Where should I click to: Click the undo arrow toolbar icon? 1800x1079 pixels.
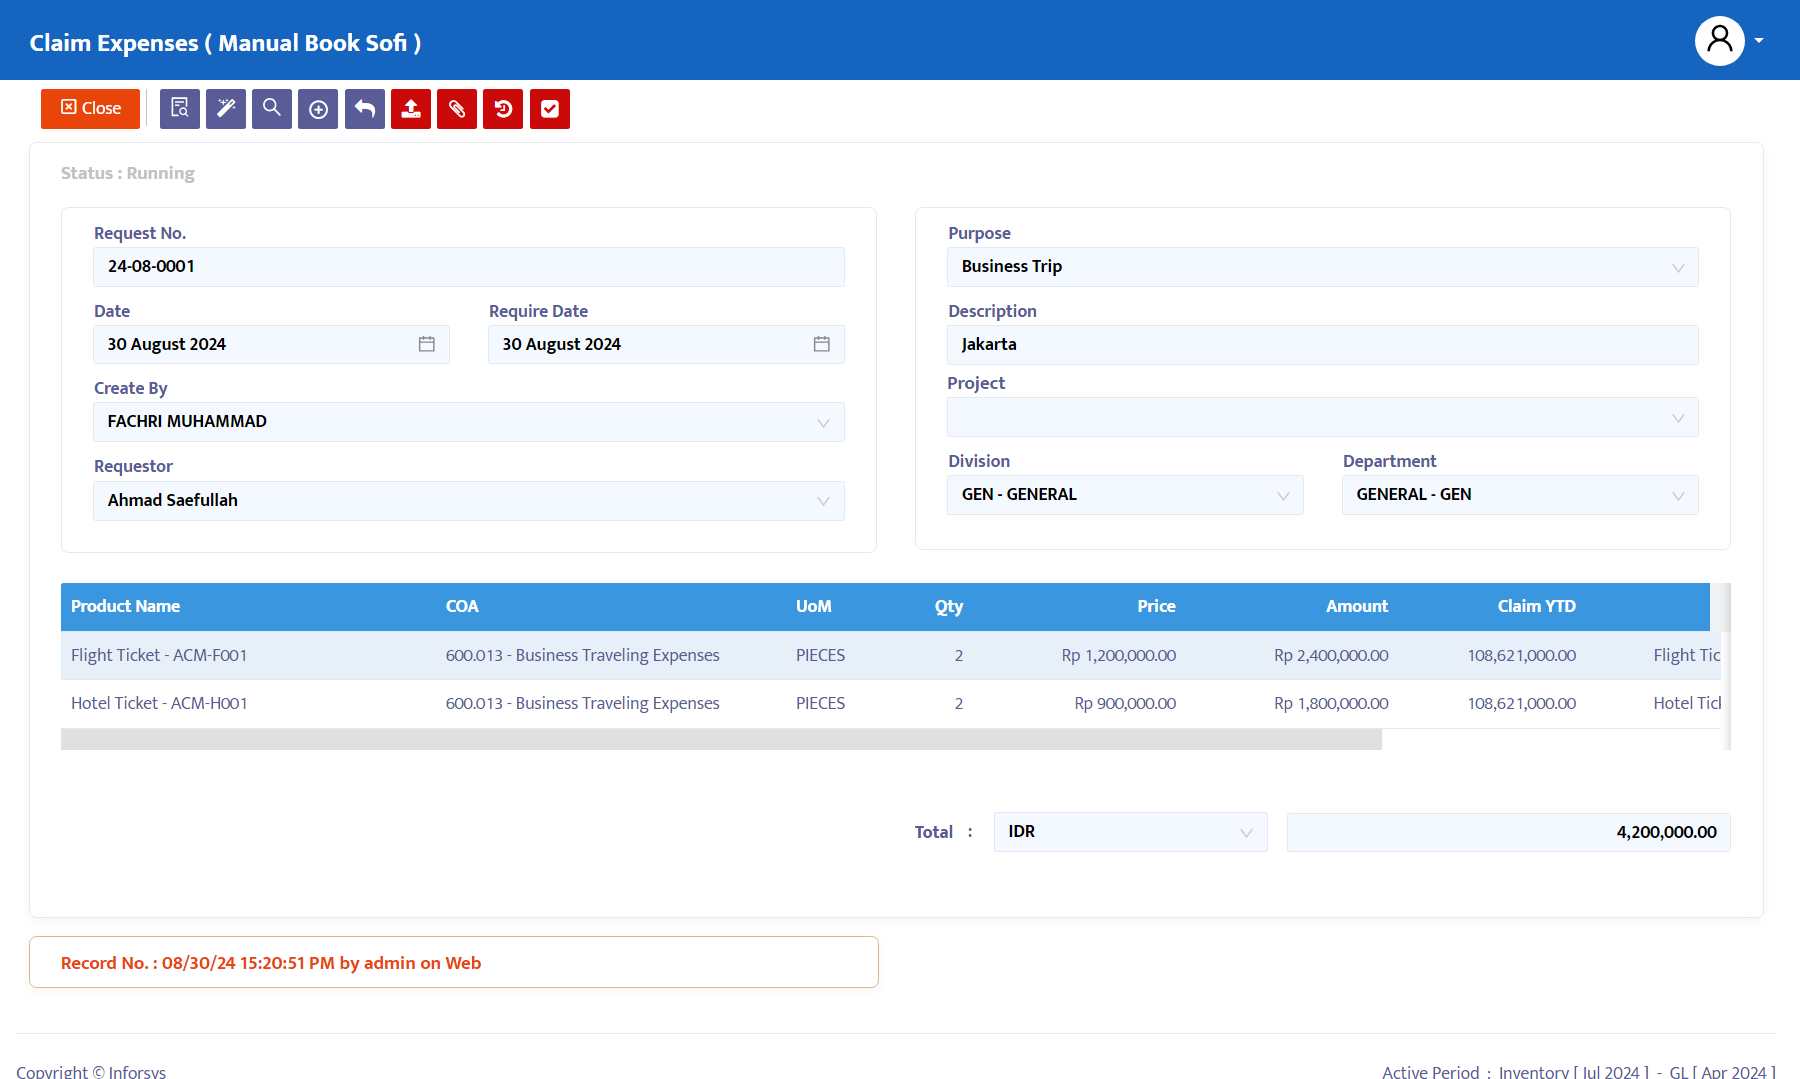[x=365, y=109]
